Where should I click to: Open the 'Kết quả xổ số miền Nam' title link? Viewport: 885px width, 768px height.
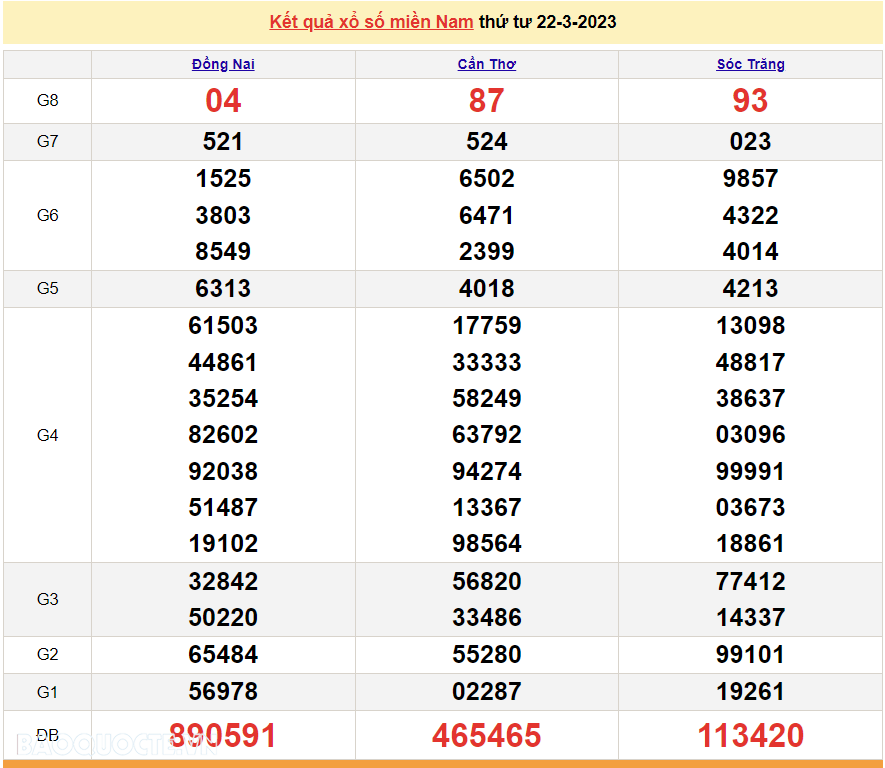pyautogui.click(x=371, y=22)
